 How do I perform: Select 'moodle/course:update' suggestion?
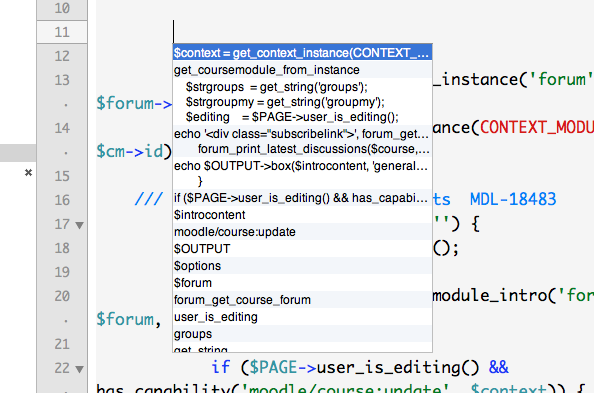(302, 232)
